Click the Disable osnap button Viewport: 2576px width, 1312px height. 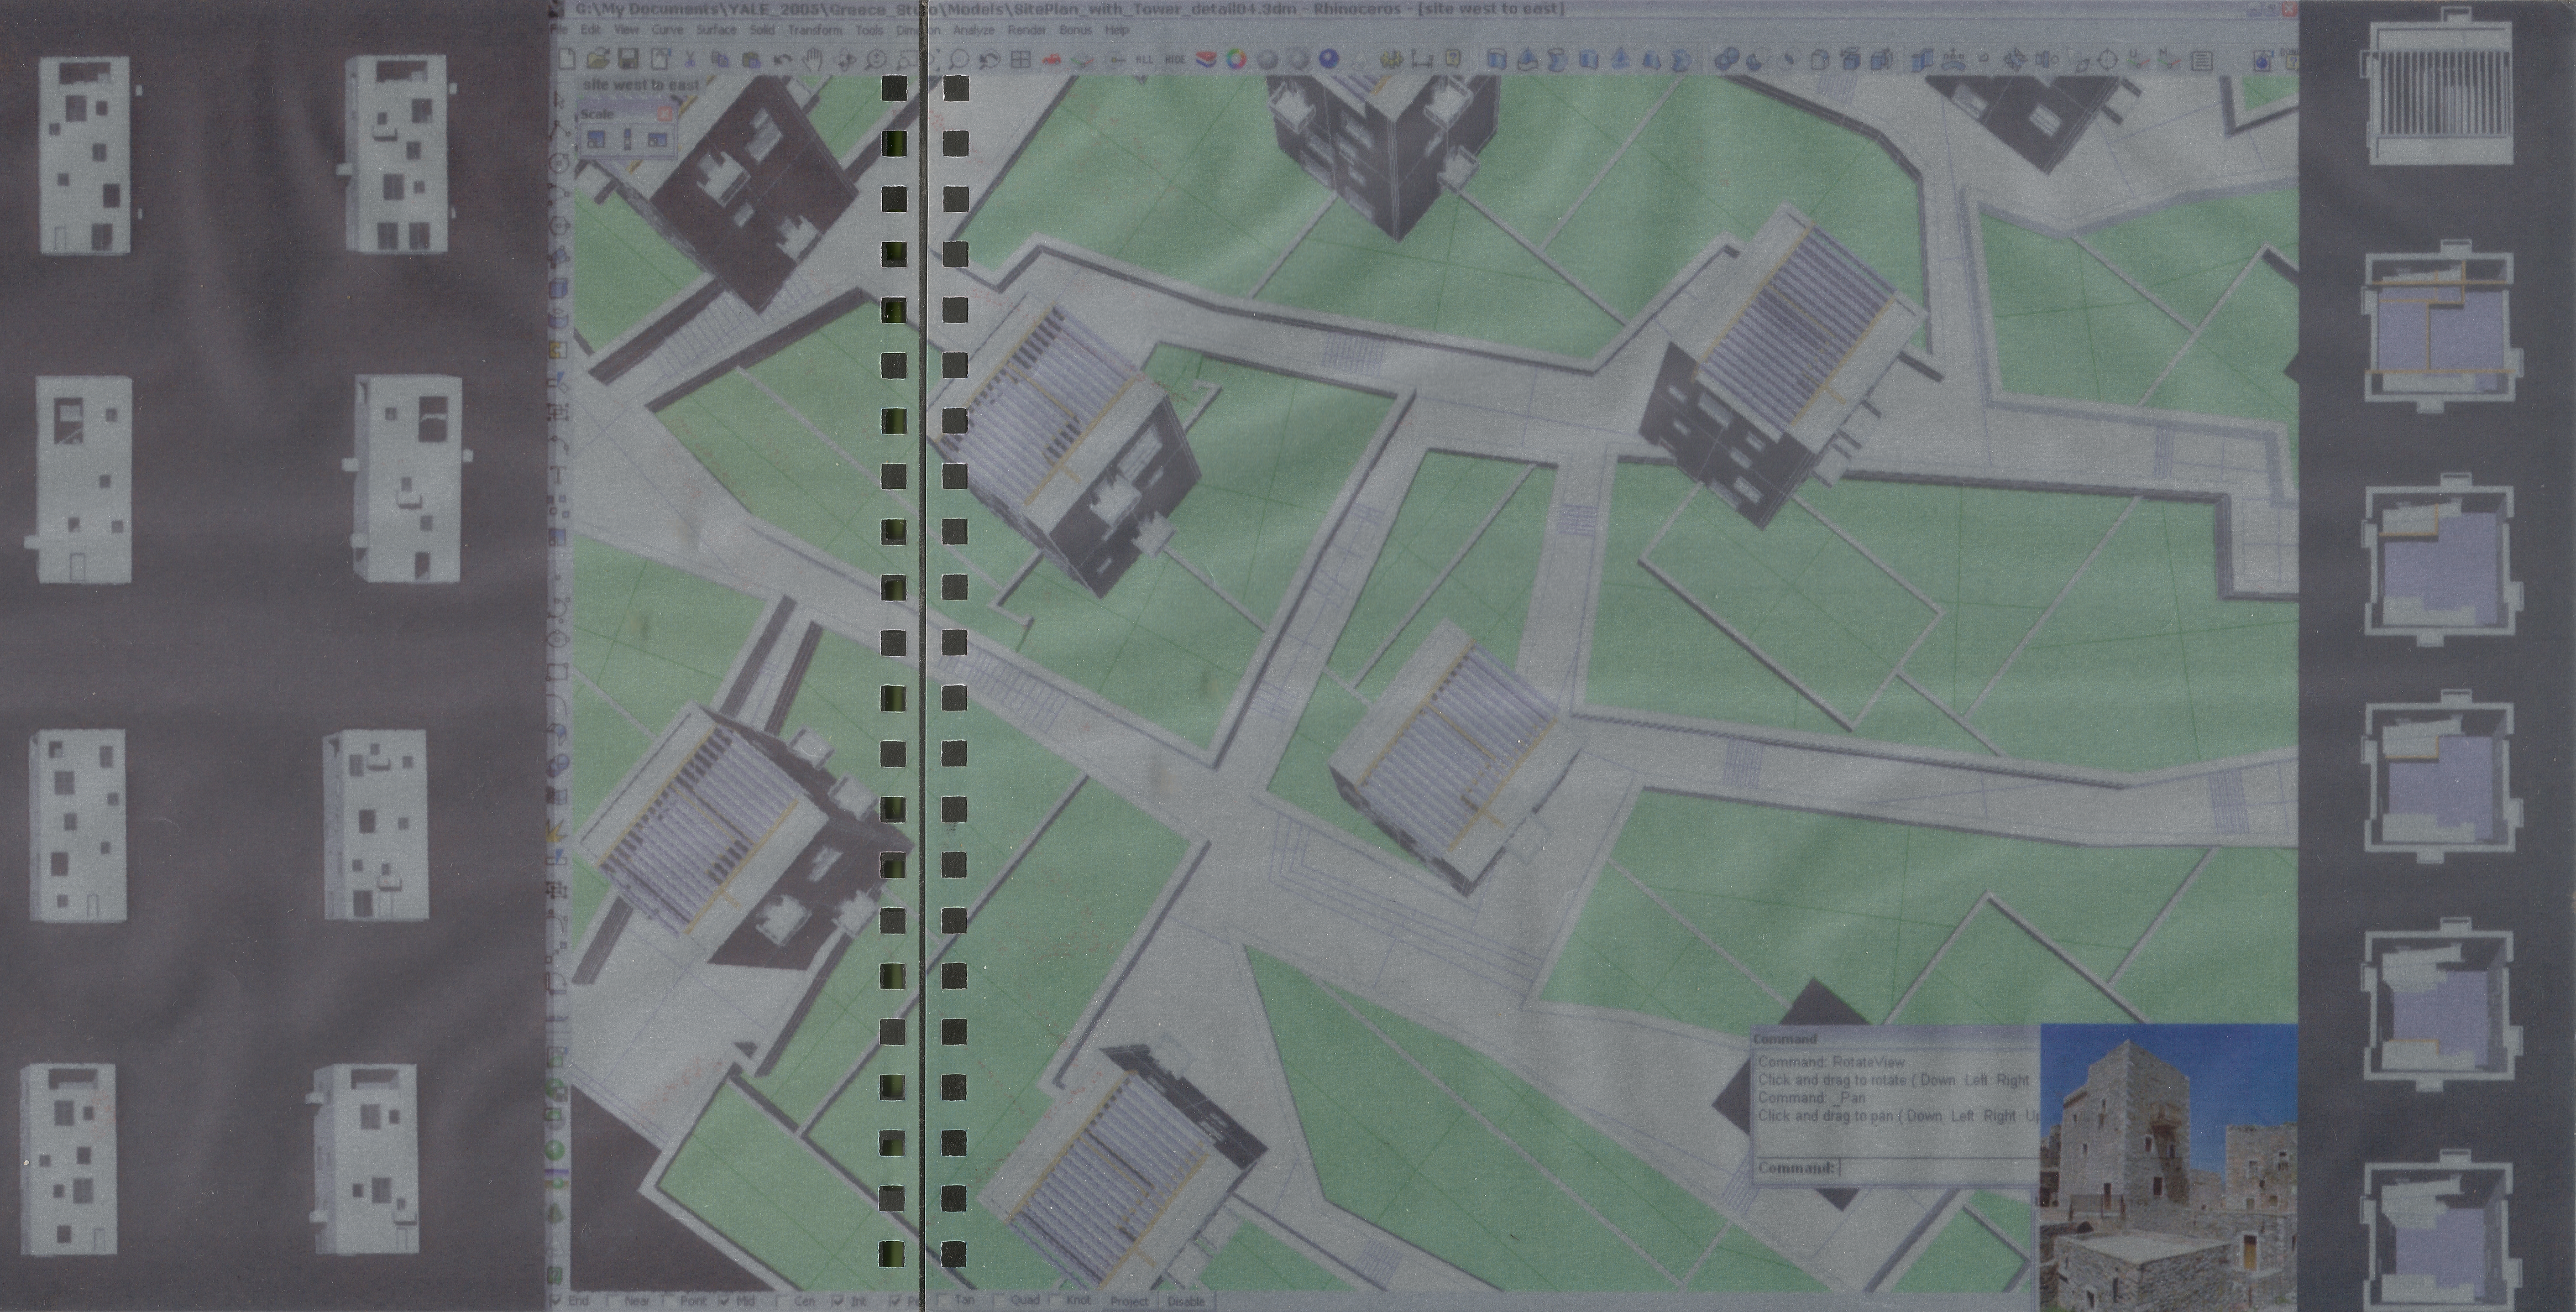(x=1186, y=1302)
